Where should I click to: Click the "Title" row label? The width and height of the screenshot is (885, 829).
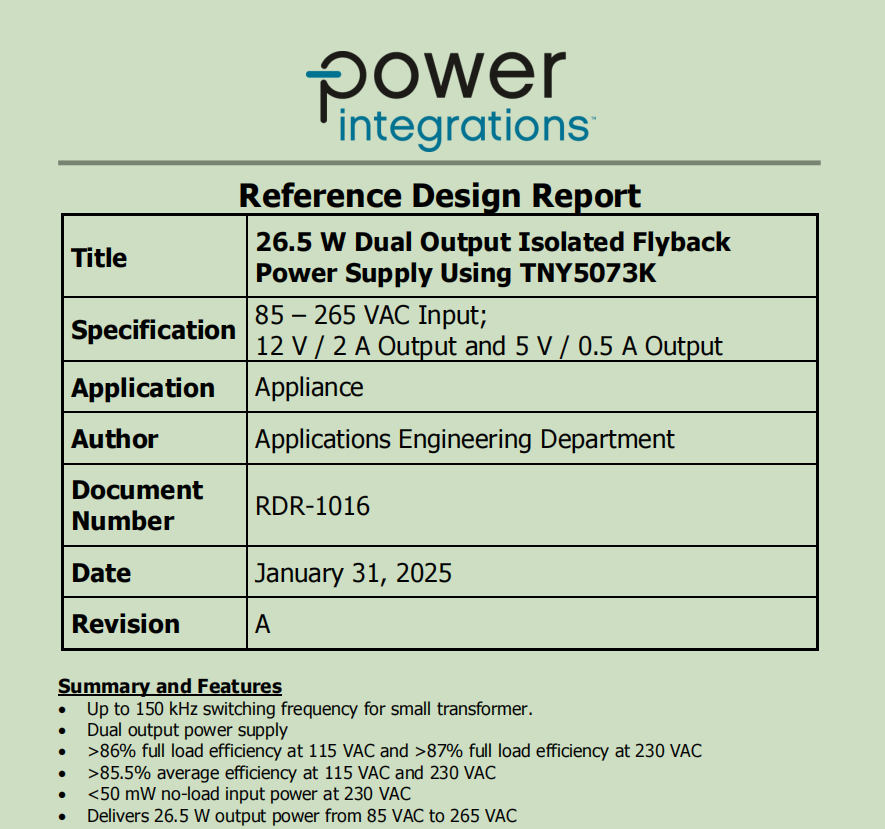click(x=99, y=258)
